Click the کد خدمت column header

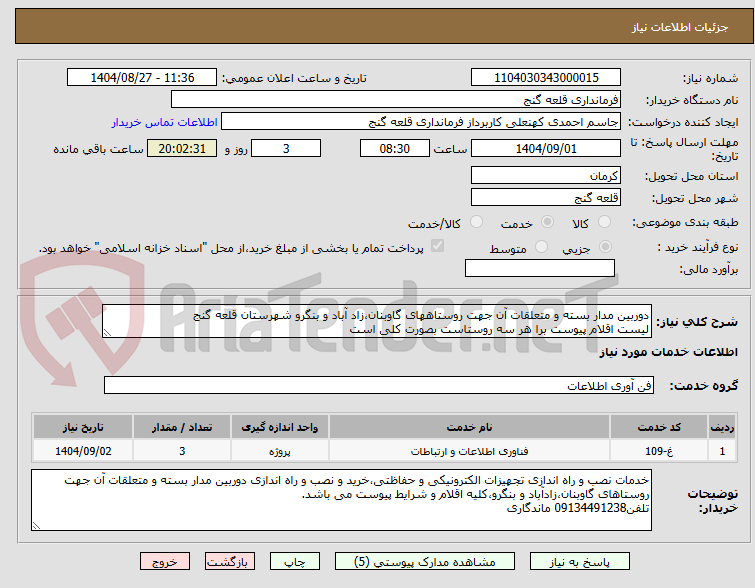tap(659, 427)
